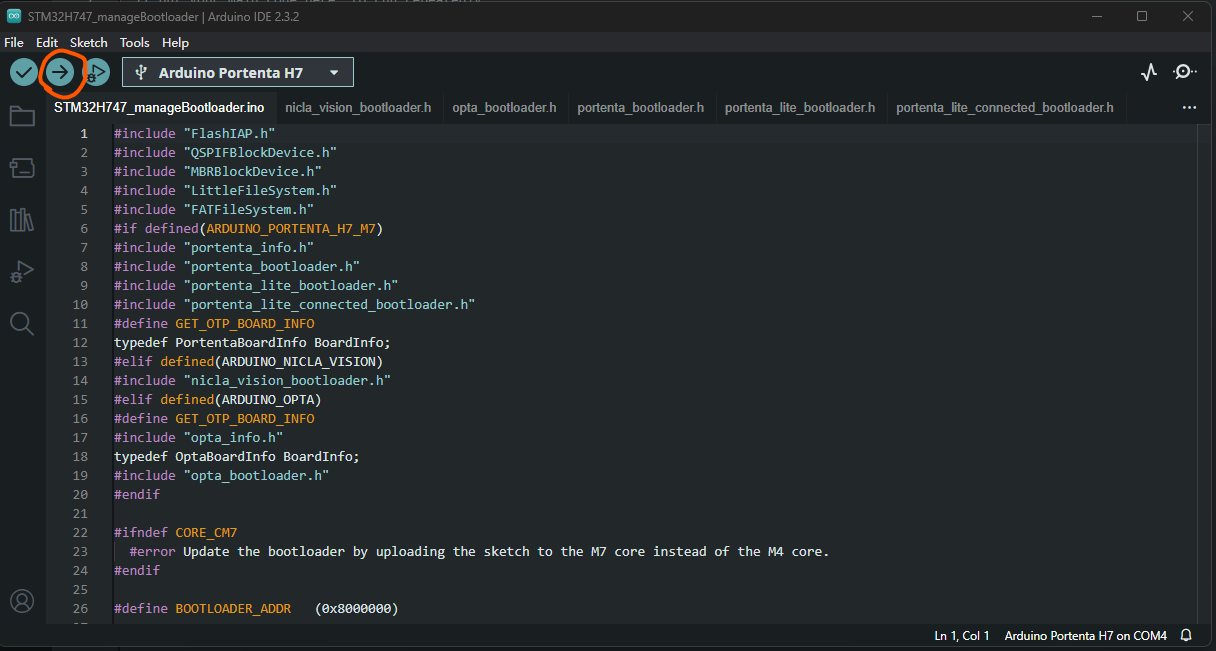The height and width of the screenshot is (651, 1216).
Task: Open the Serial Plotter icon
Action: point(1148,72)
